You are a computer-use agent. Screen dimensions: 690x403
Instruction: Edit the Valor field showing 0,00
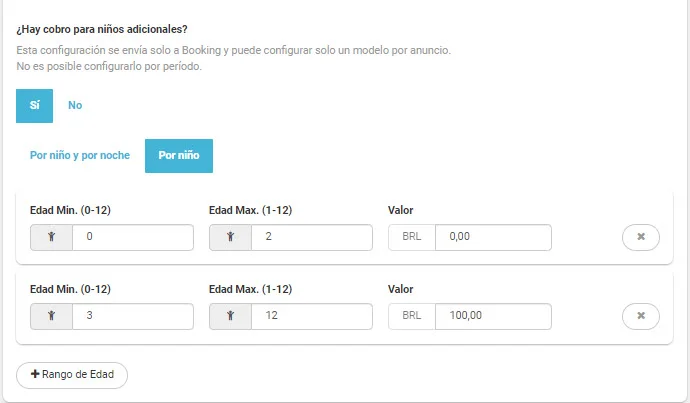pyautogui.click(x=493, y=238)
